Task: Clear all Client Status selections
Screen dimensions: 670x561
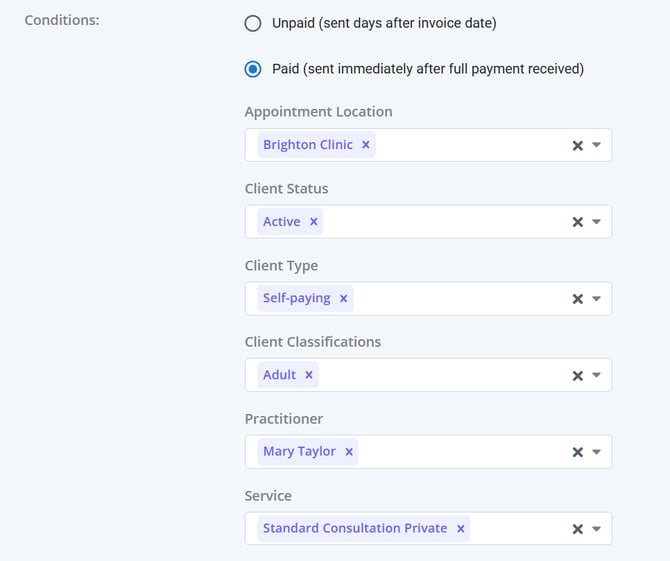Action: [577, 222]
